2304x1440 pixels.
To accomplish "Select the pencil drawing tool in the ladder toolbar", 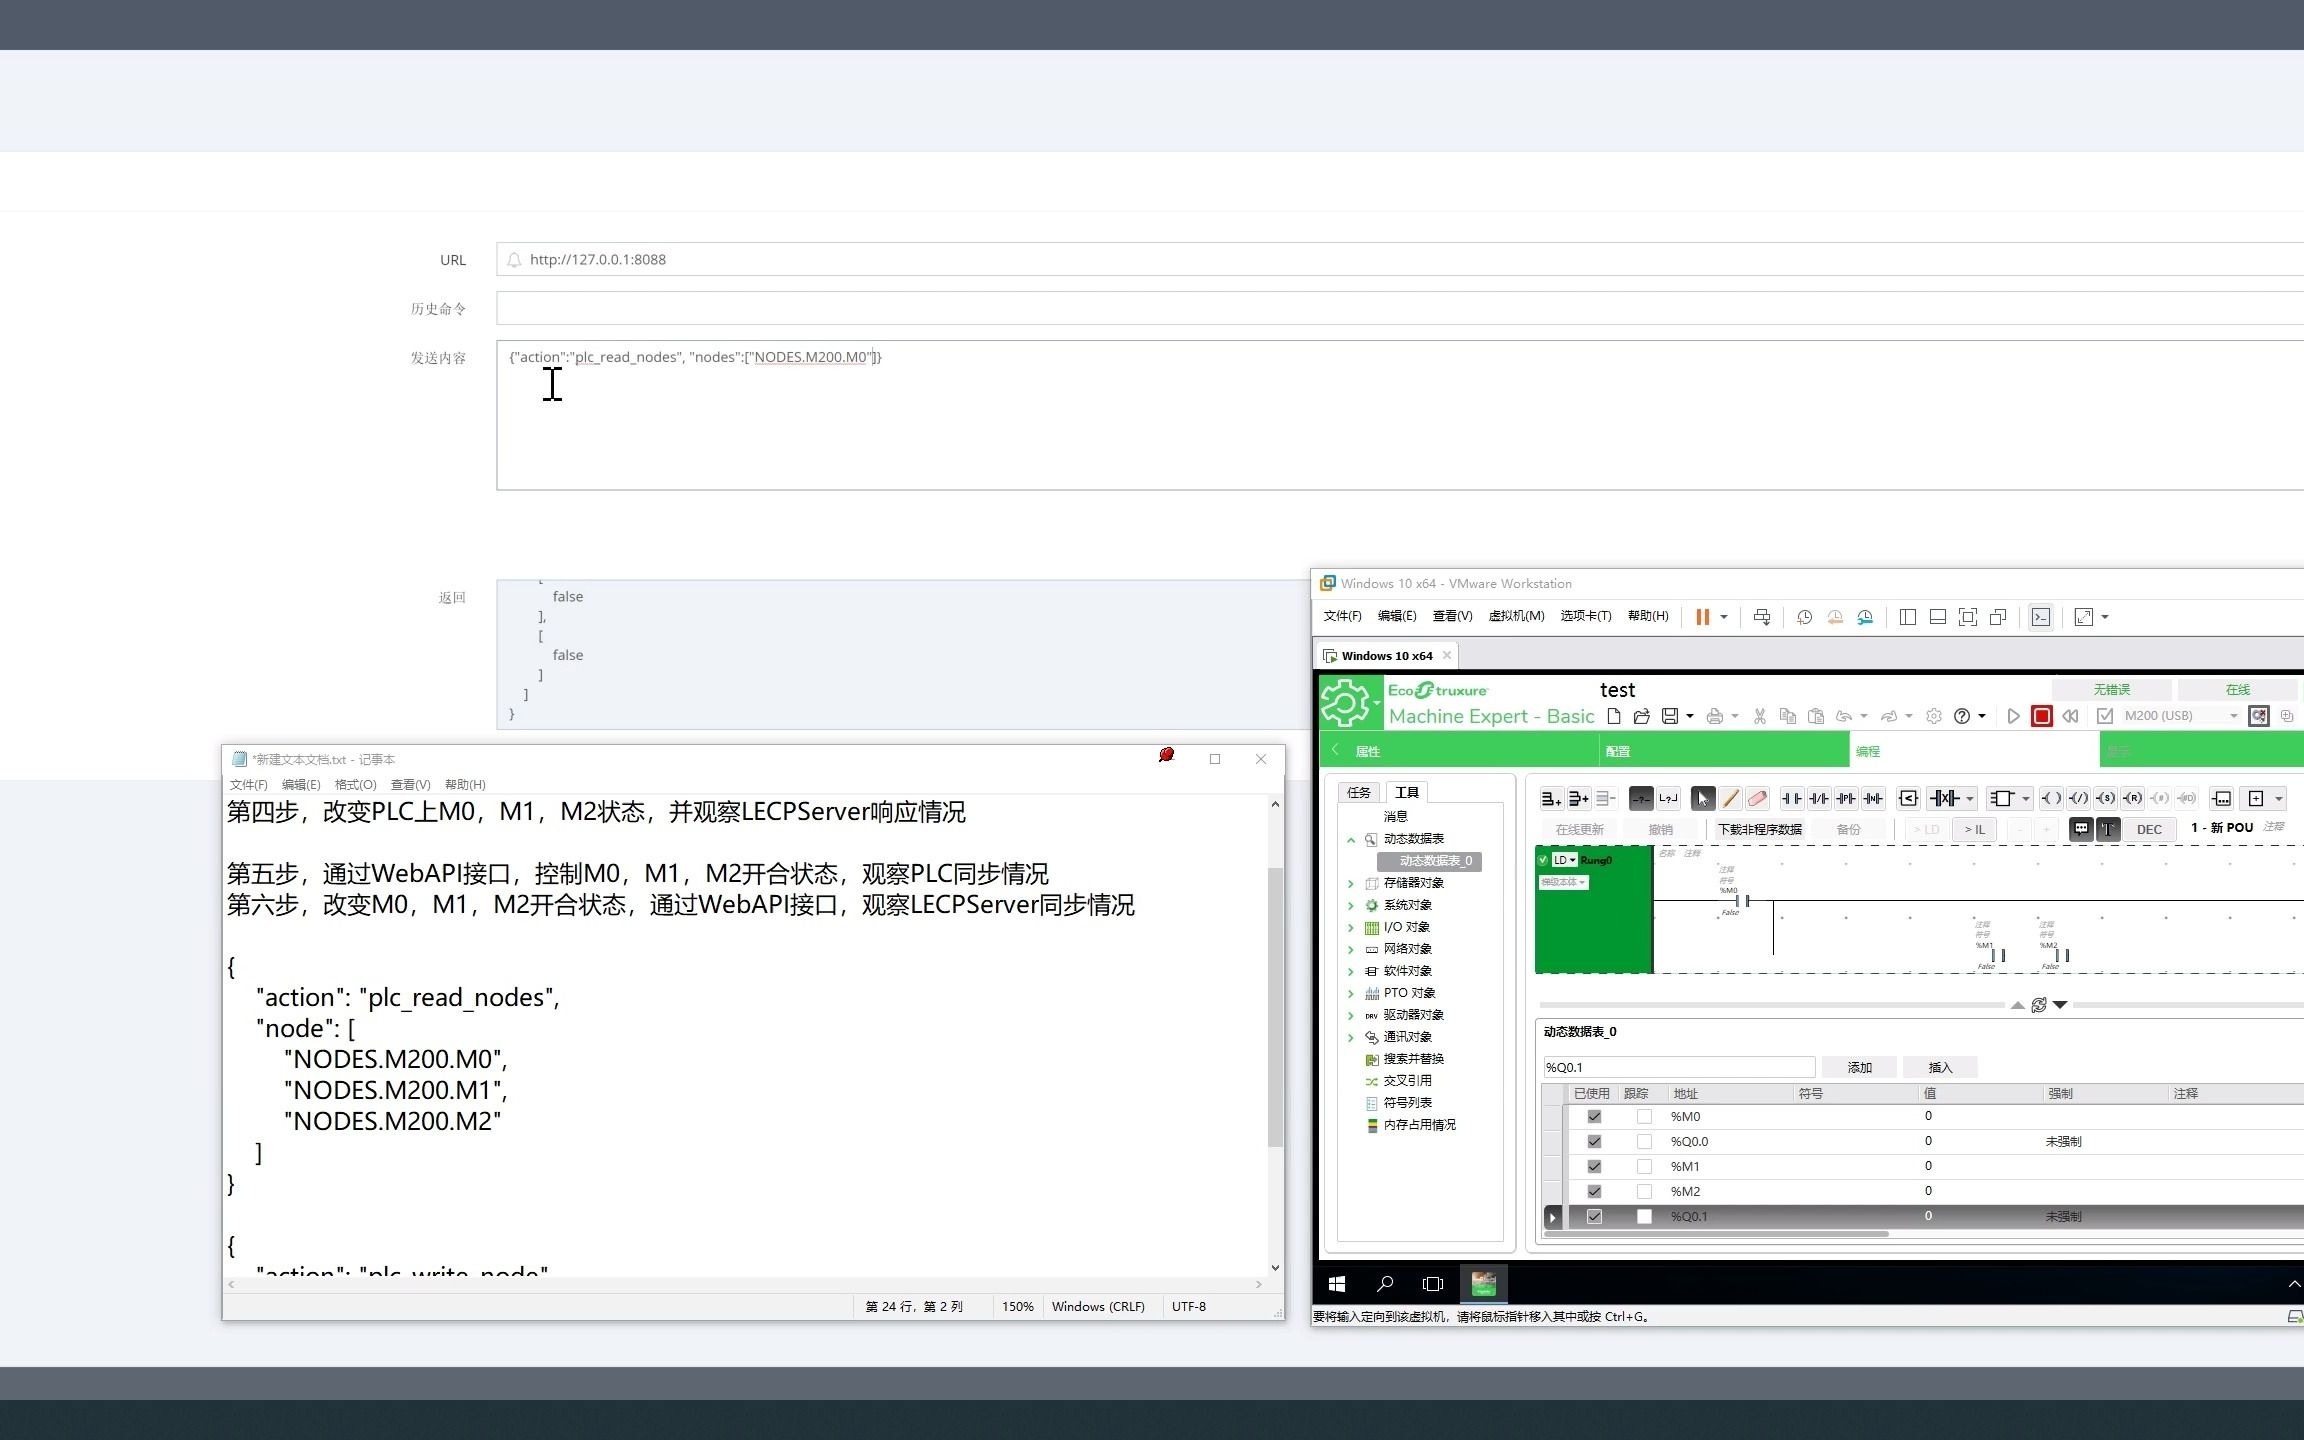I will tap(1729, 799).
